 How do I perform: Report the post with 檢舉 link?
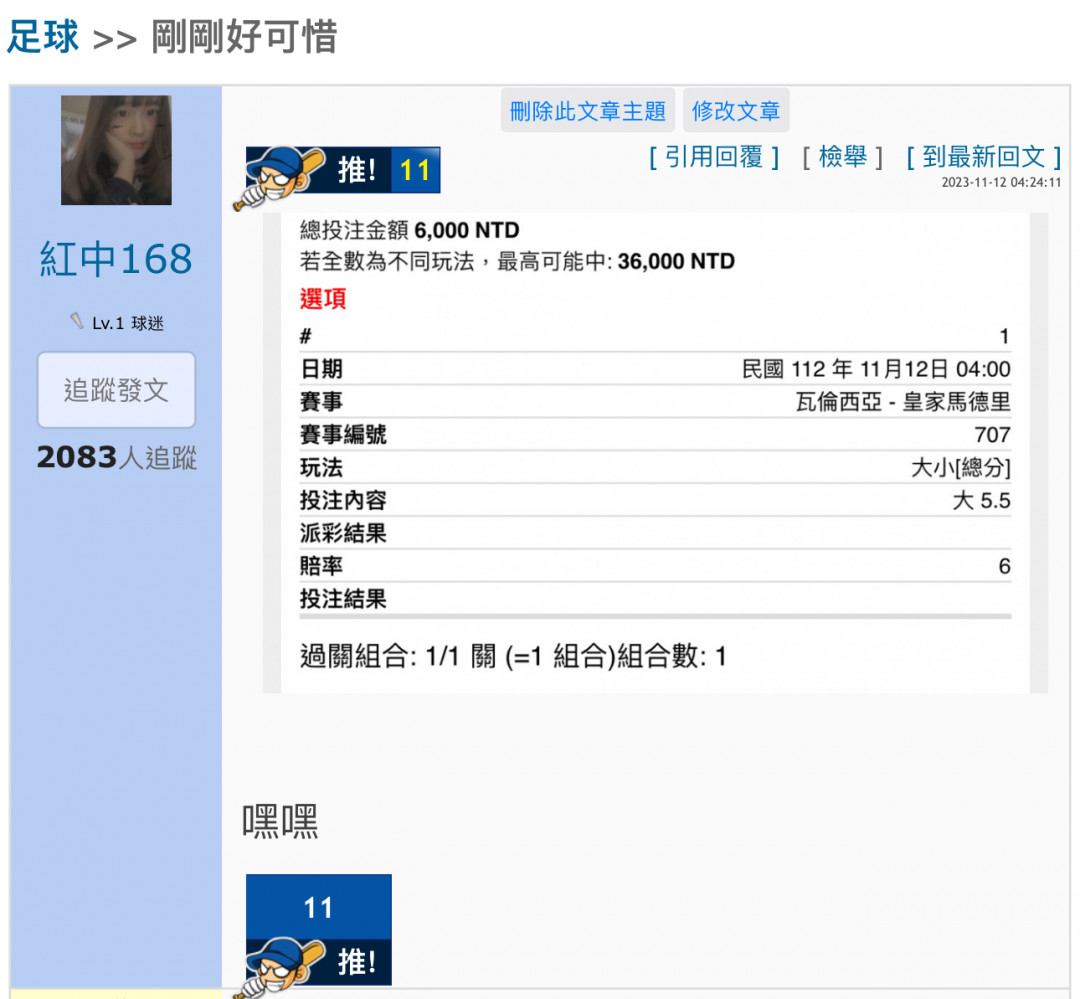[842, 157]
